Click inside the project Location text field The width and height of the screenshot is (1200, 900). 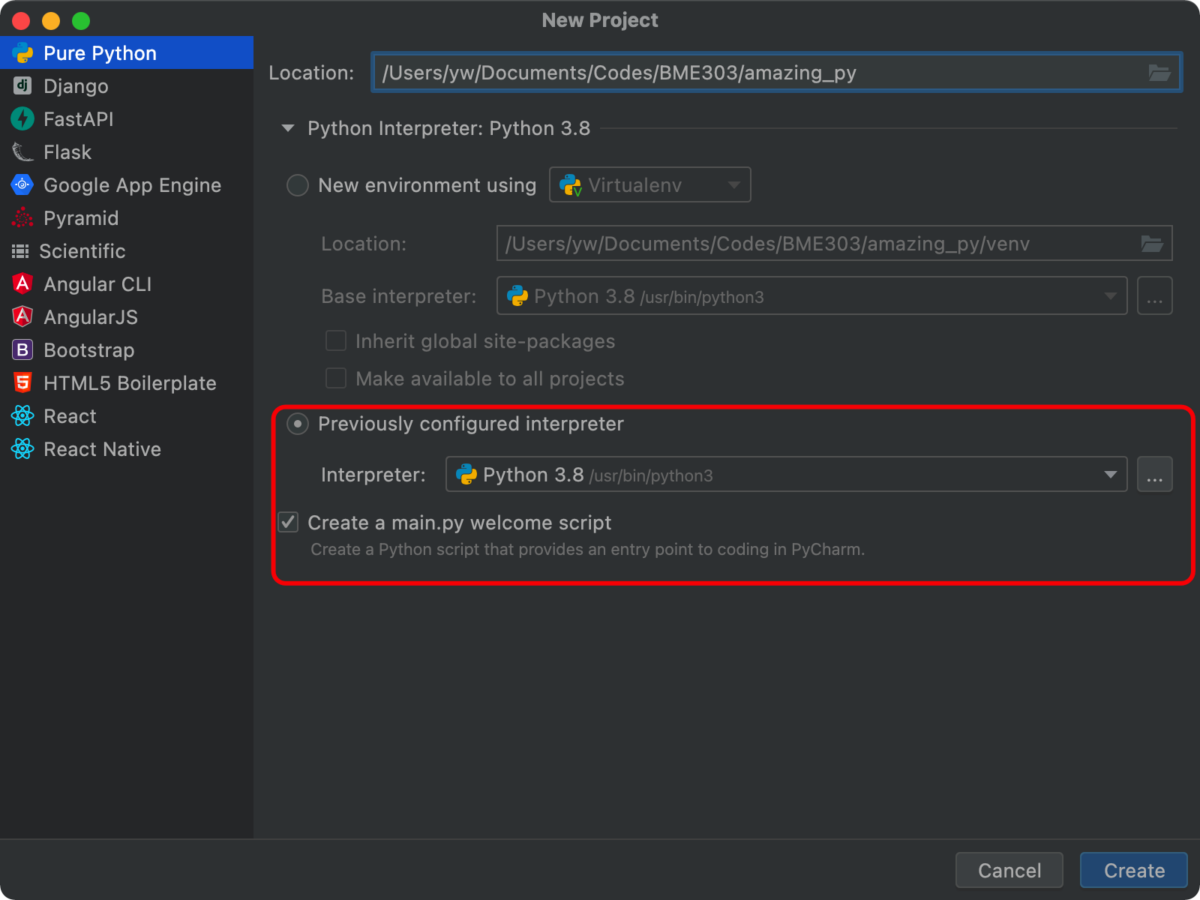(700, 72)
